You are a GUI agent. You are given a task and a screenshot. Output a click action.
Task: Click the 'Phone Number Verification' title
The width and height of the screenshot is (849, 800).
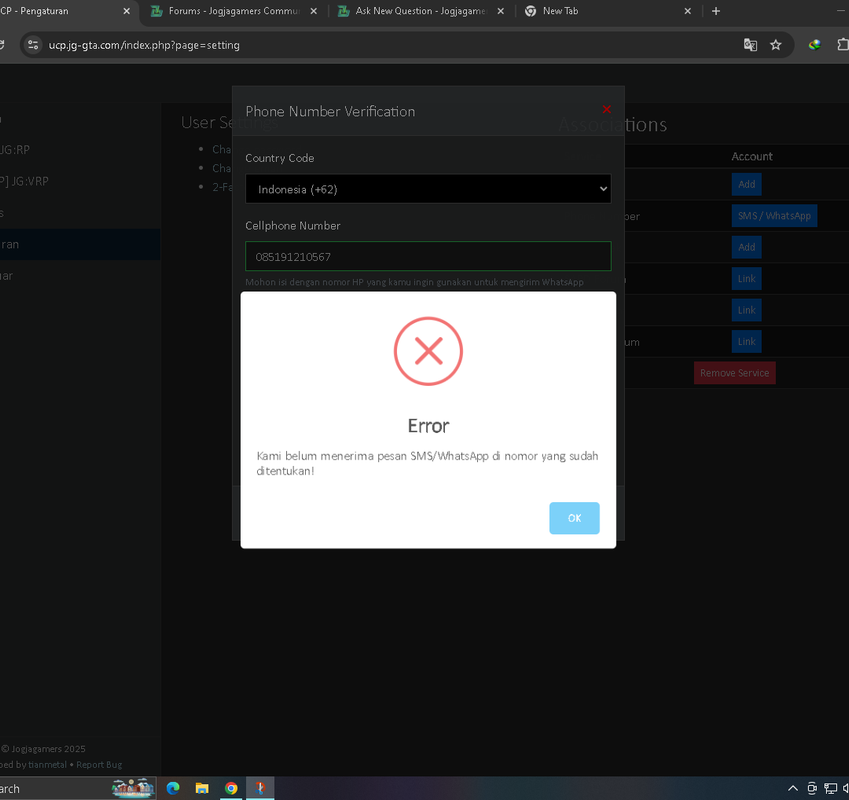[x=330, y=112]
